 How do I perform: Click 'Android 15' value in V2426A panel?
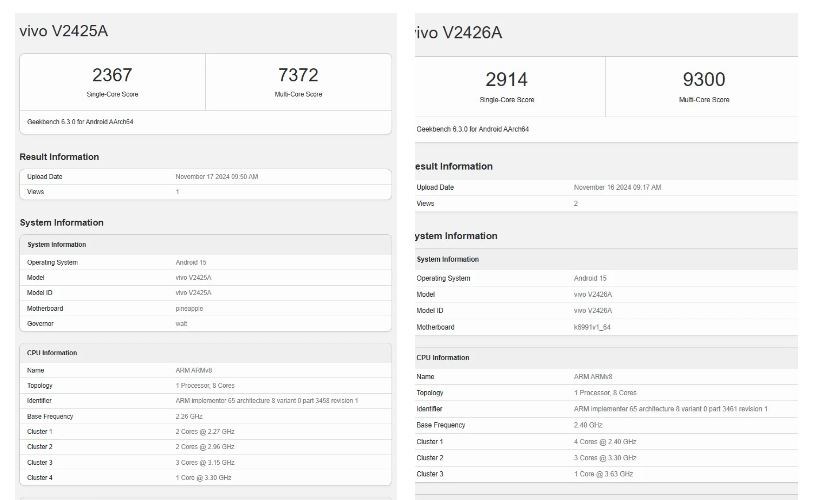pos(590,278)
